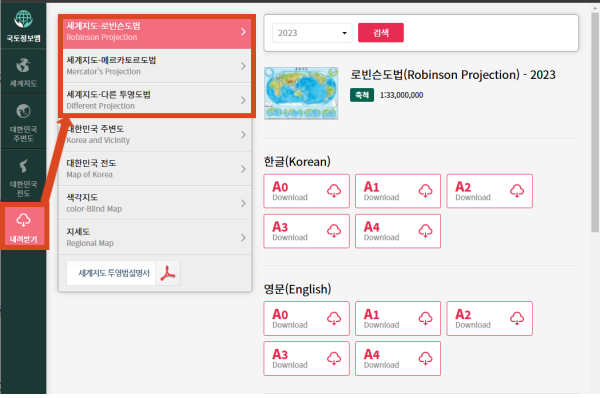Select 지세도 Regional Map menu entry
The width and height of the screenshot is (600, 398).
155,237
